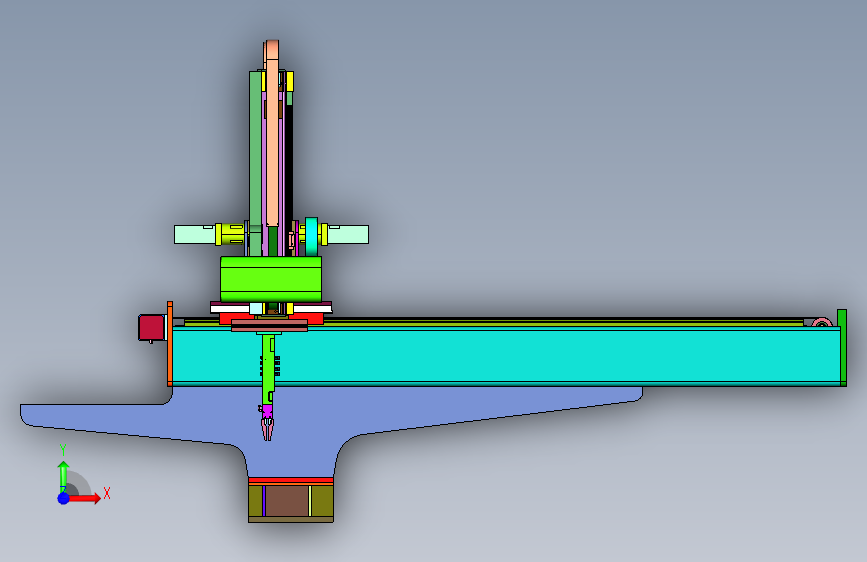Select the green vertical arm hanging below the beam

[x=268, y=369]
